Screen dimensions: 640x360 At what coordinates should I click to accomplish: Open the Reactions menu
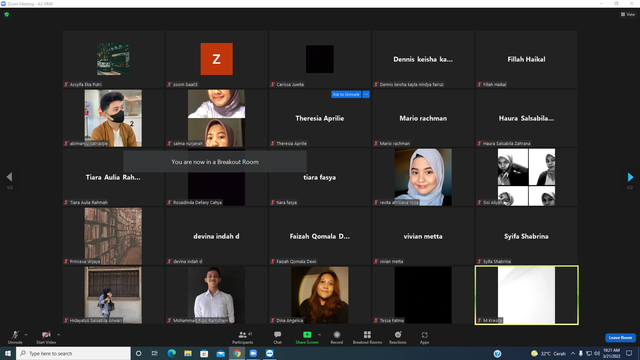[398, 337]
